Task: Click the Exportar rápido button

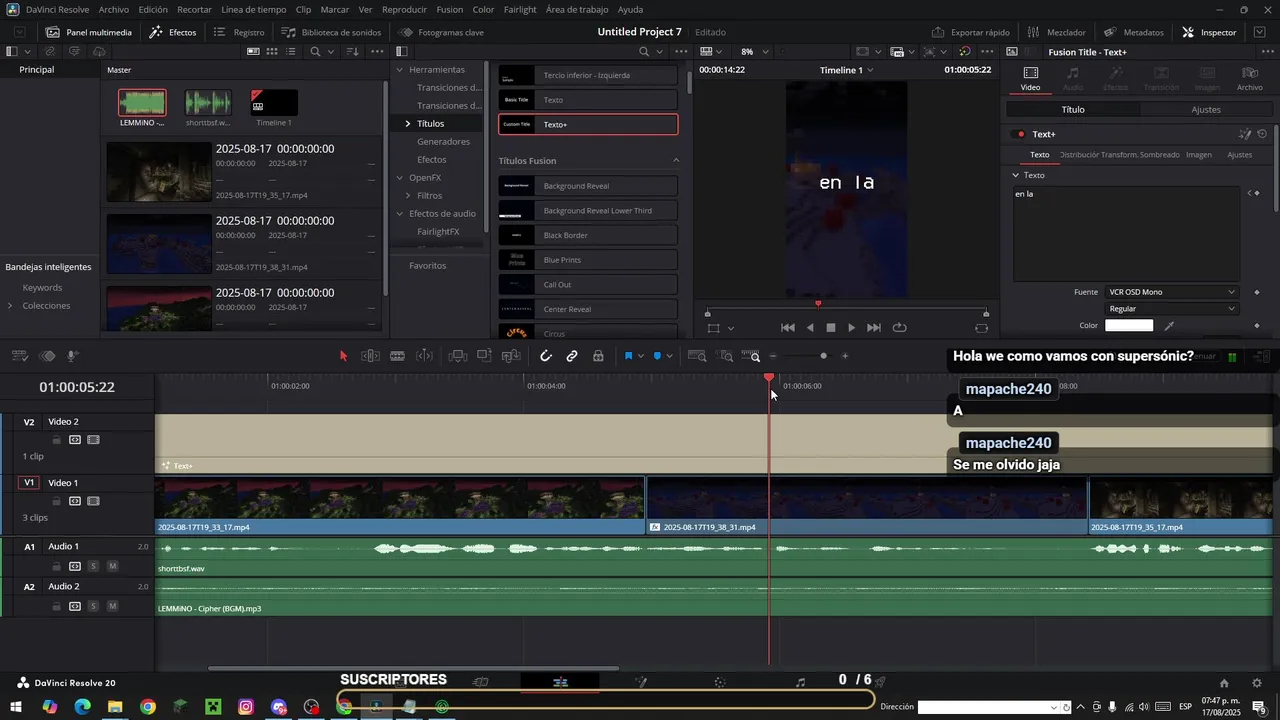Action: pyautogui.click(x=970, y=32)
